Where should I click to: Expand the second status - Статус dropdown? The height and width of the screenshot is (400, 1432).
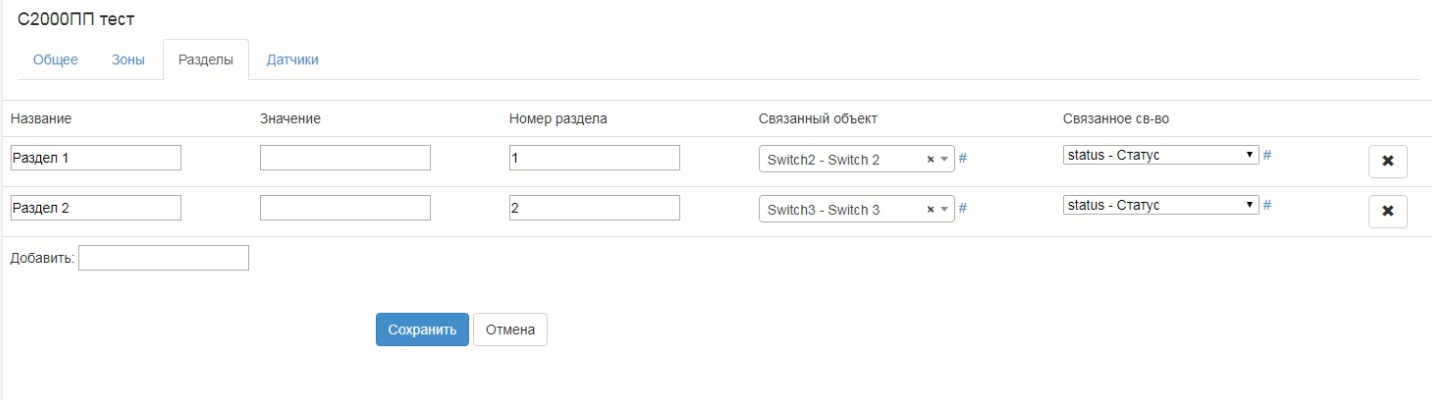[x=1160, y=205]
